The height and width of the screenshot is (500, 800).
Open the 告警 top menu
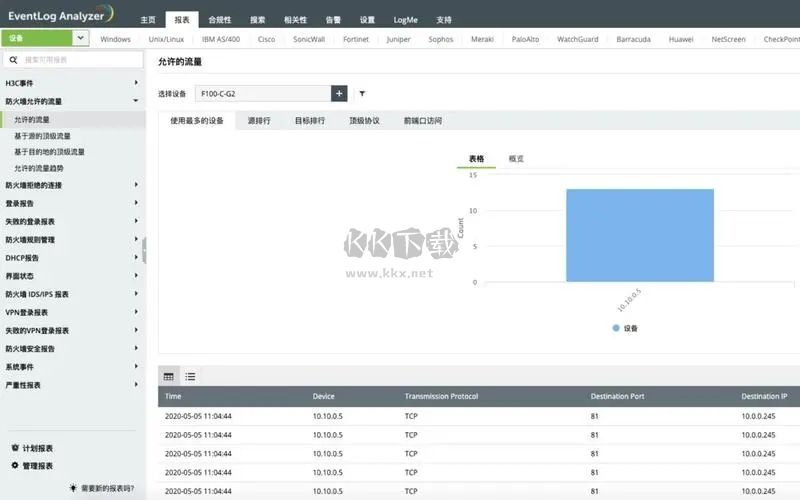[333, 20]
